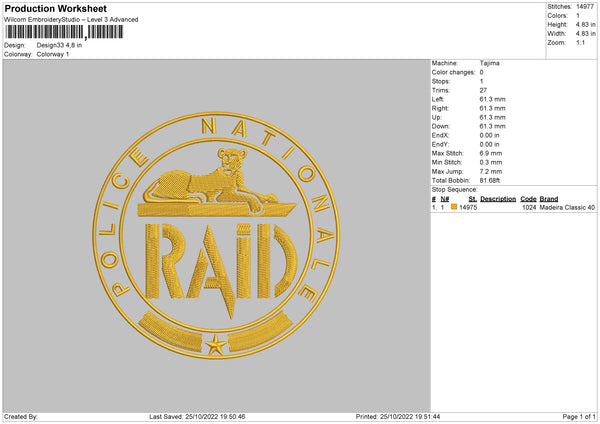Click the Design name 'Design33 4,8 in'
Viewport: 600px width, 424px height.
59,45
